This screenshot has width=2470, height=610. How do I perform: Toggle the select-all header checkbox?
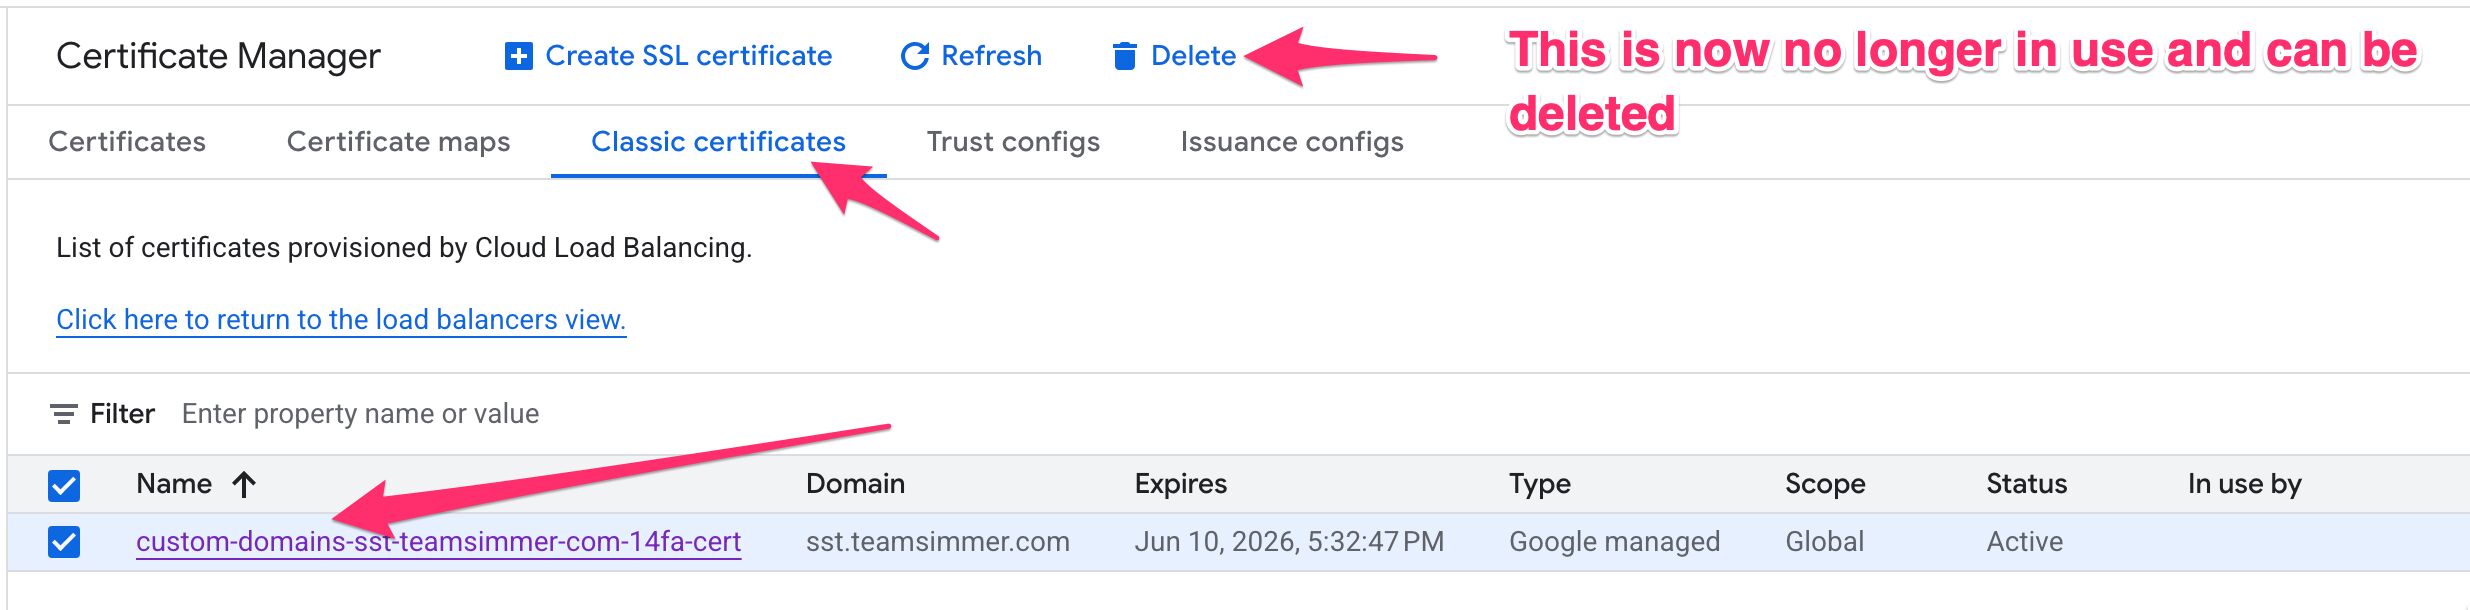pos(64,486)
